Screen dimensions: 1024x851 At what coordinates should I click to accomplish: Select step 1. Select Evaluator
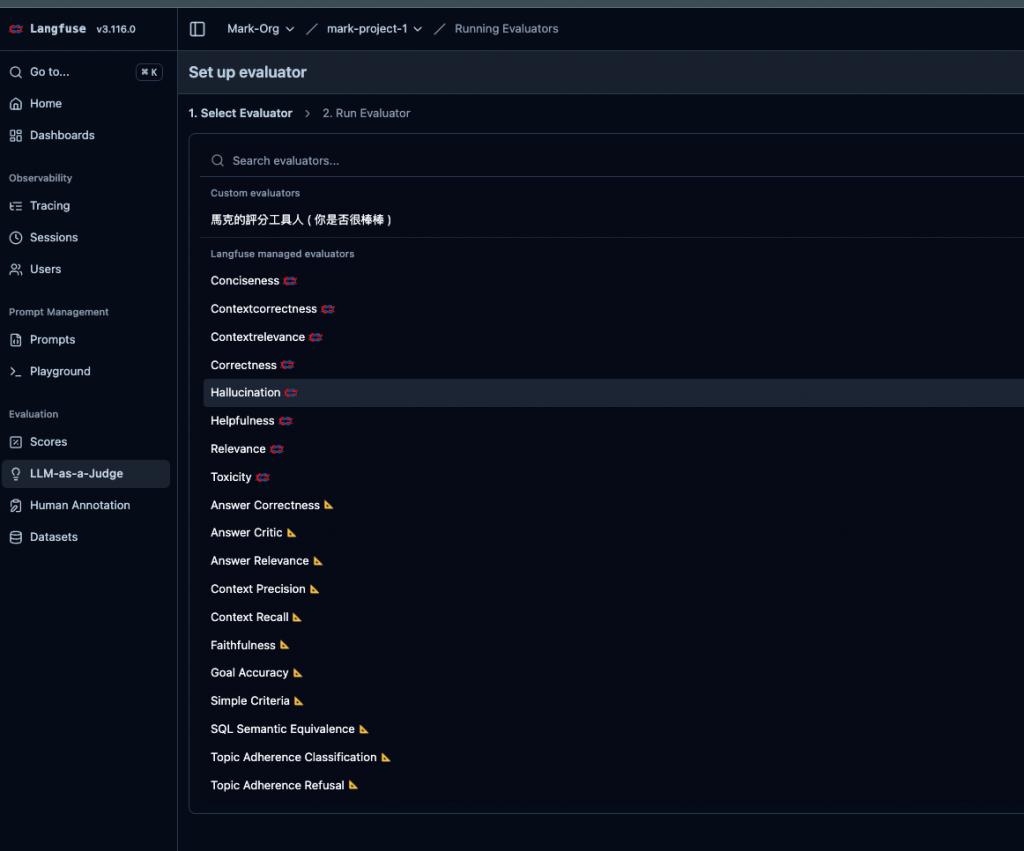coord(240,113)
